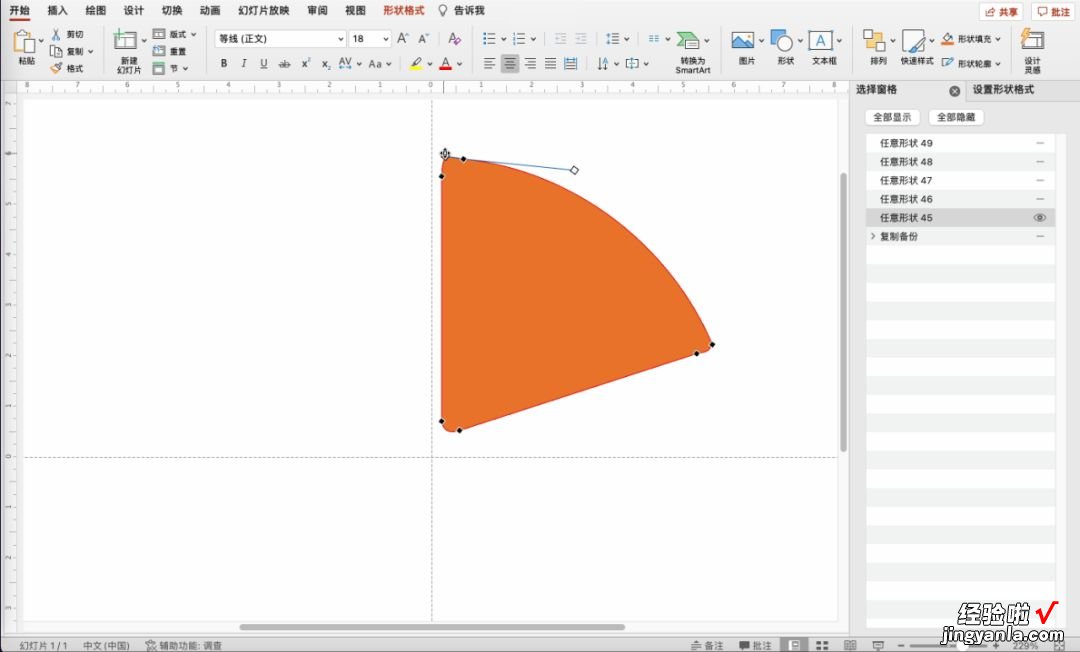The image size is (1080, 652).
Task: Increase font size with larger A icon
Action: (403, 39)
